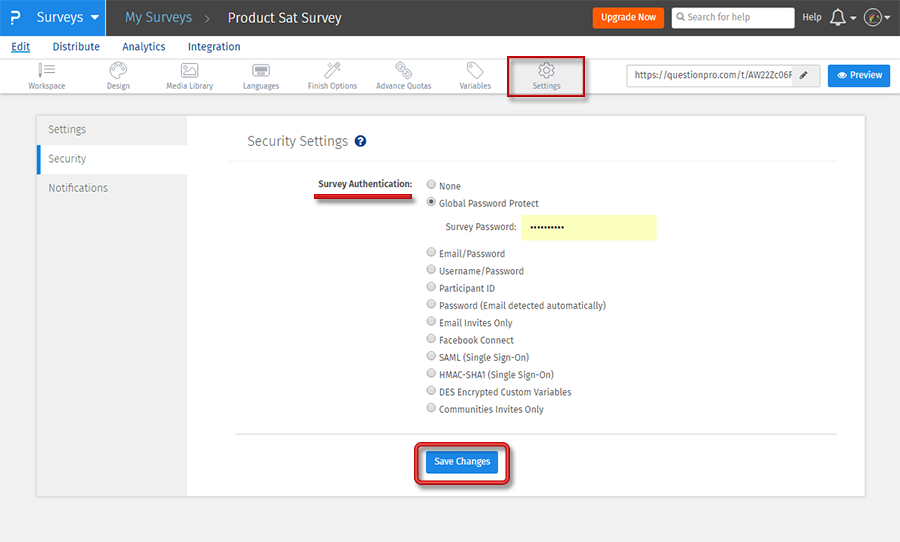This screenshot has height=542, width=900.
Task: Click the Save Changes button
Action: tap(461, 462)
